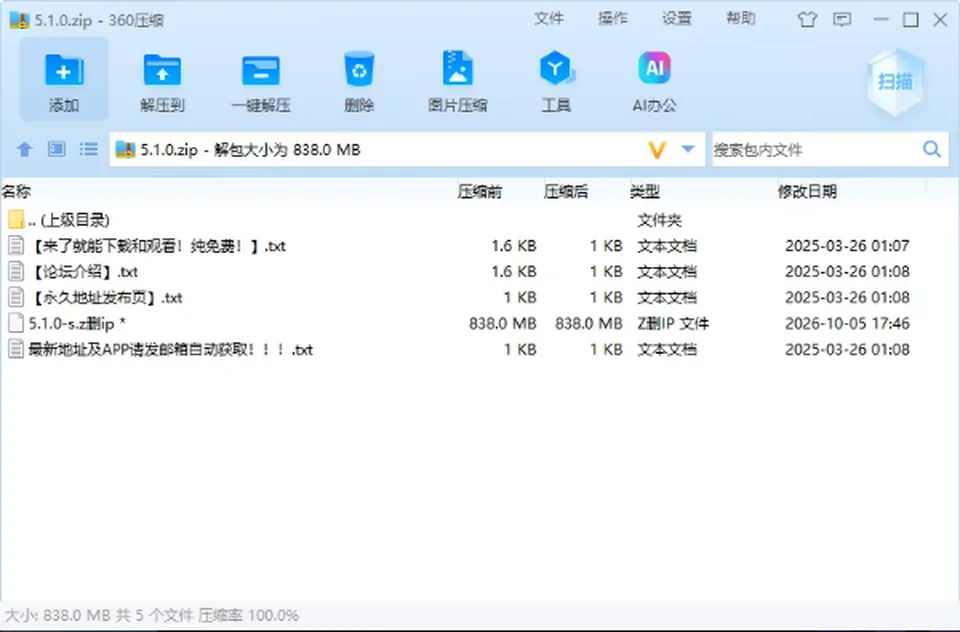This screenshot has width=960, height=632.
Task: Switch to the list view mode button
Action: pos(89,149)
